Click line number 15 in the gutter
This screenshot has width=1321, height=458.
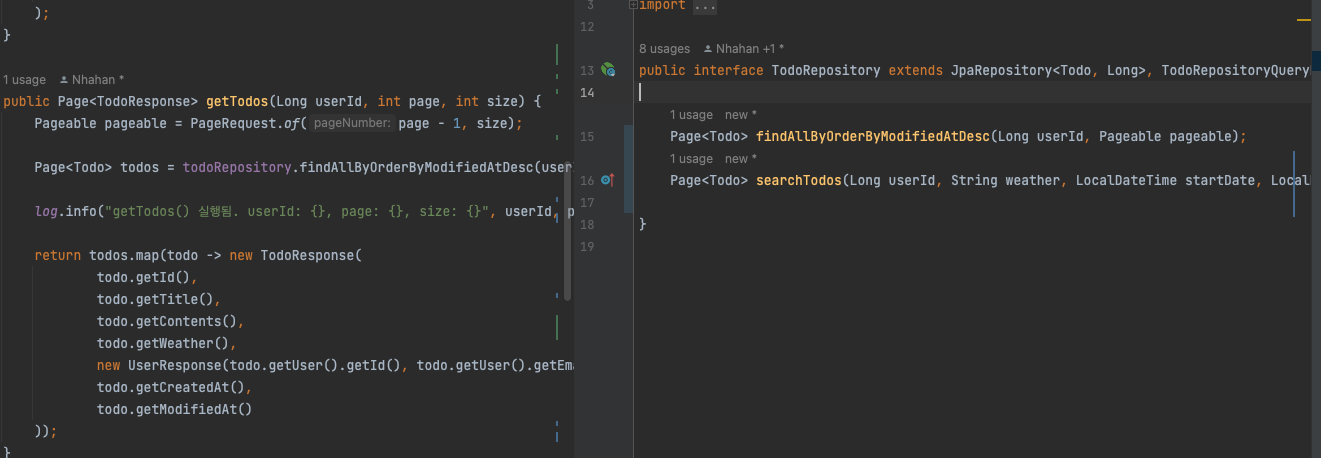tap(587, 136)
